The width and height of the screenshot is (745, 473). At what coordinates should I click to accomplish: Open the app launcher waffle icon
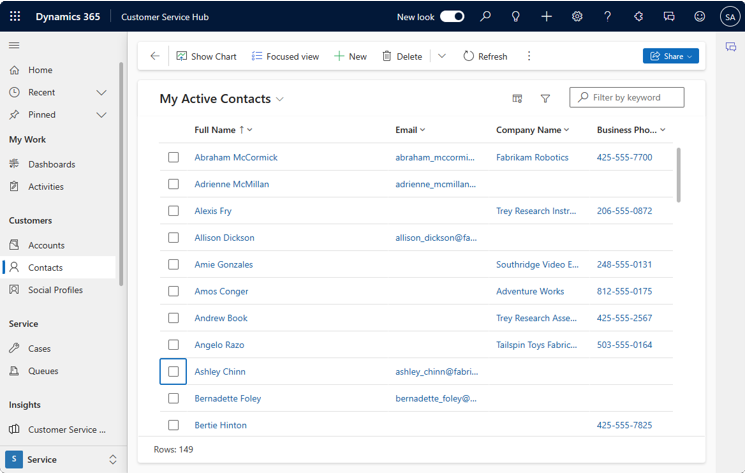click(15, 17)
